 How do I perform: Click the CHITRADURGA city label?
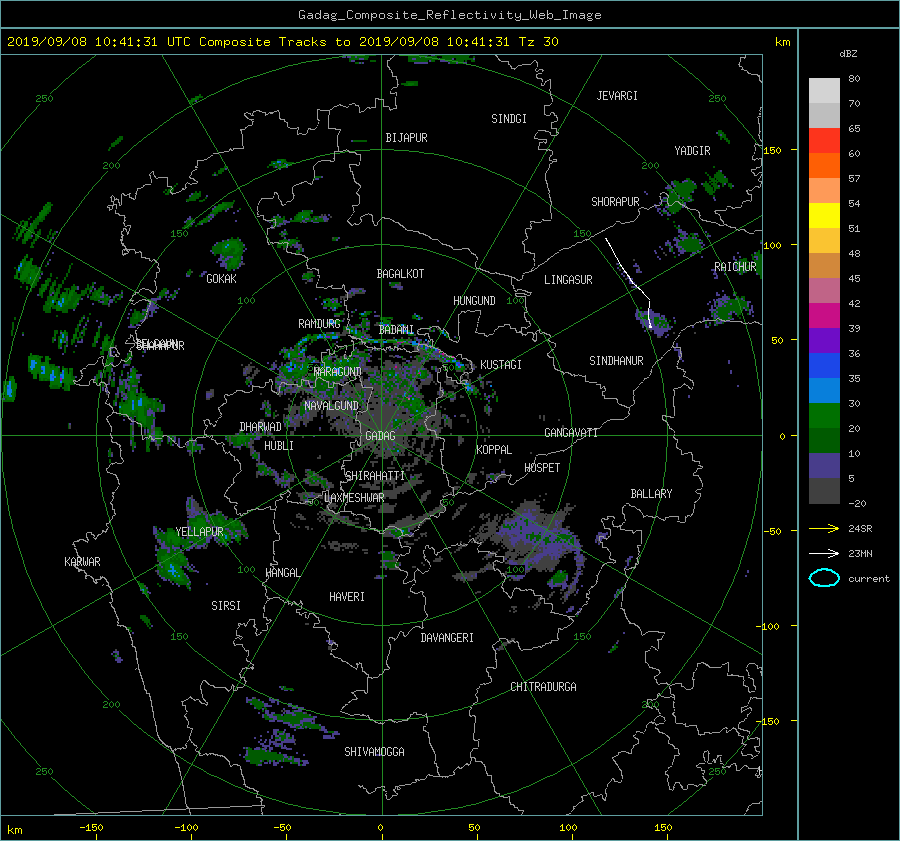tap(543, 687)
